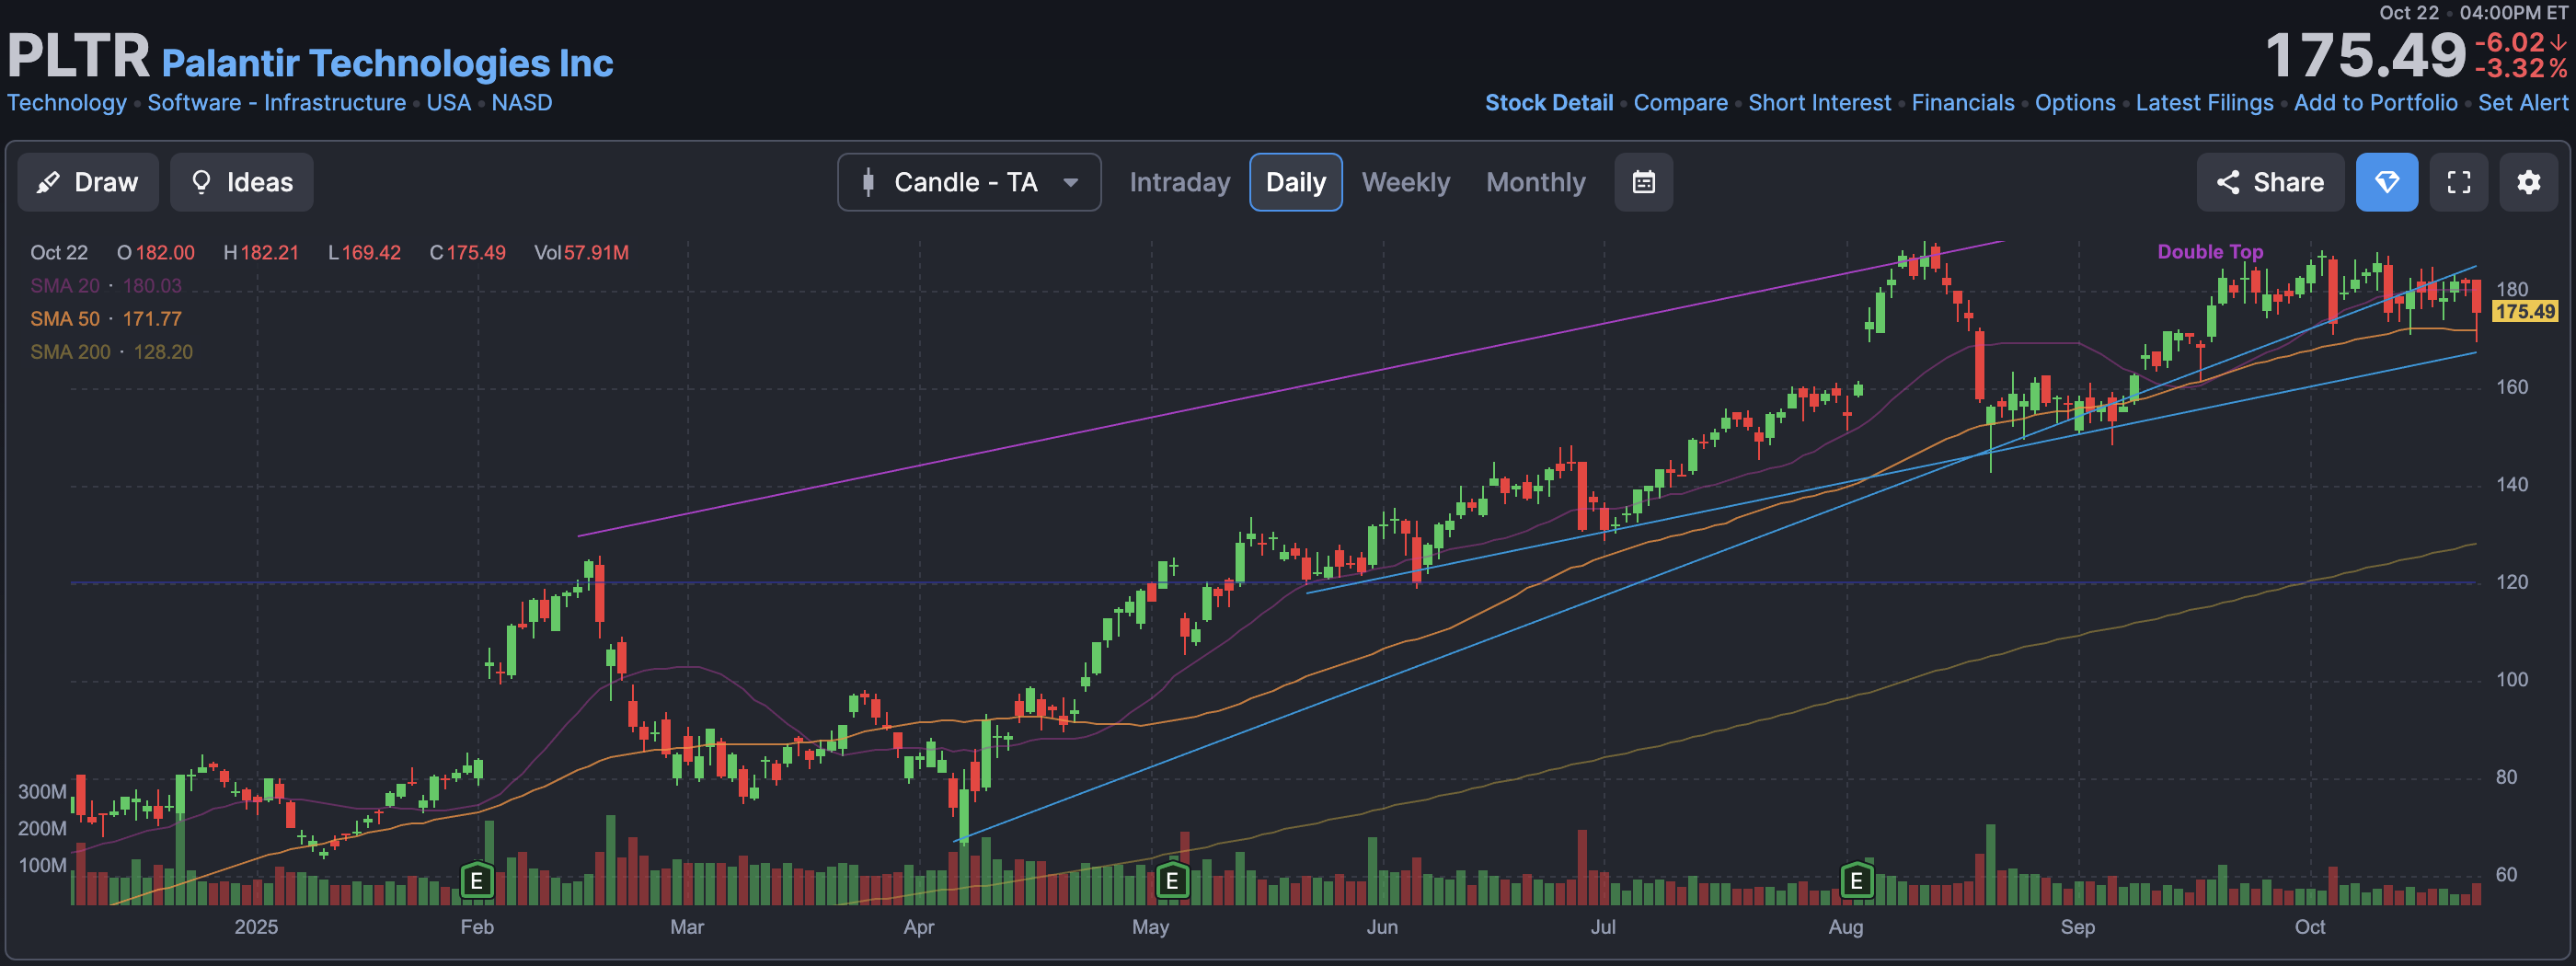Image resolution: width=2576 pixels, height=966 pixels.
Task: Click Palantir Technologies Inc company name
Action: pyautogui.click(x=387, y=63)
